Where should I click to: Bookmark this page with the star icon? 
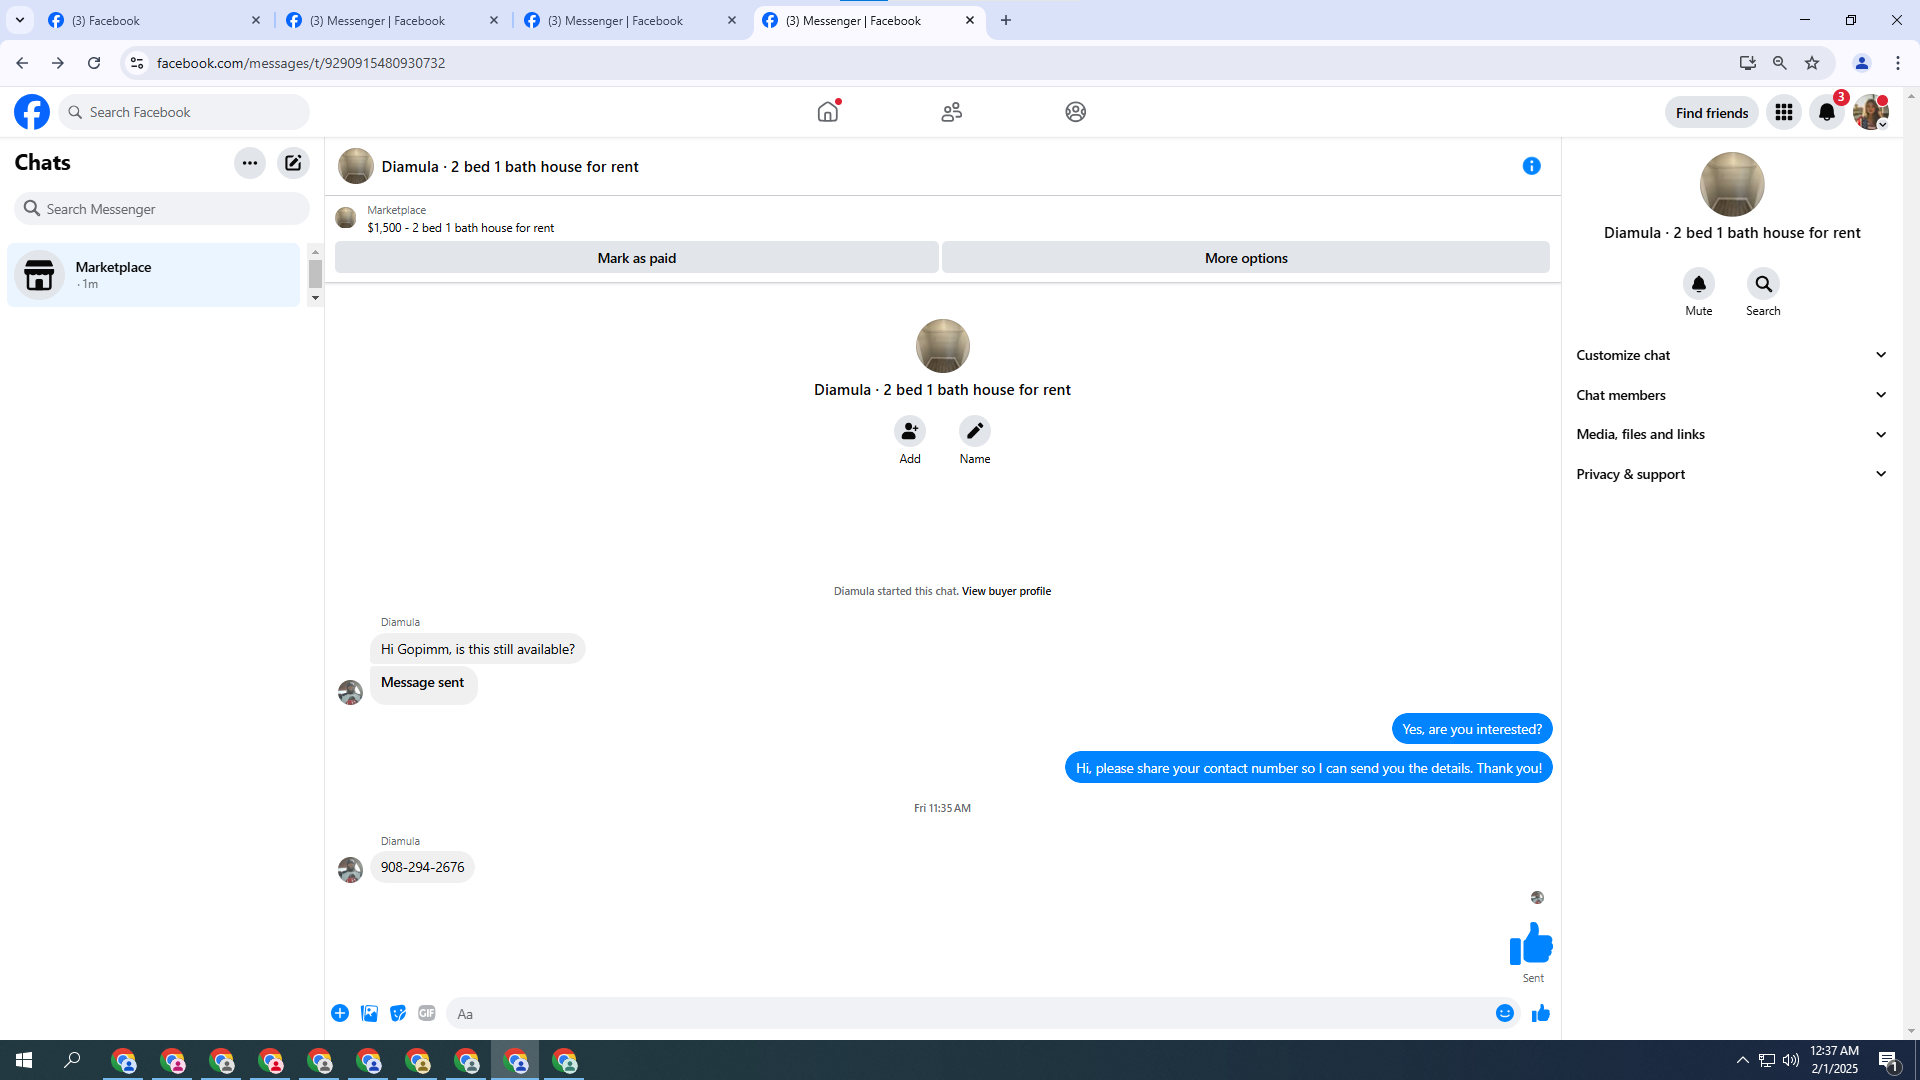click(x=1812, y=63)
